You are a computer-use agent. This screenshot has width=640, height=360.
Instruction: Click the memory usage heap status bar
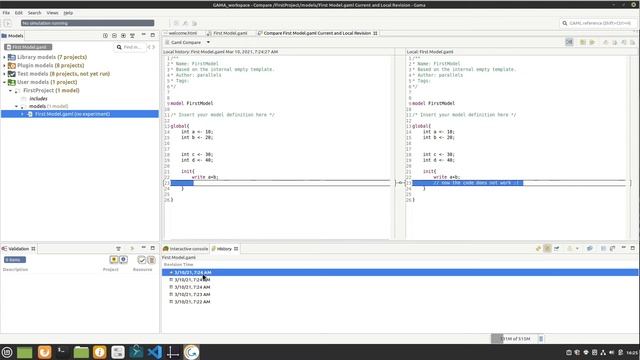pos(516,339)
